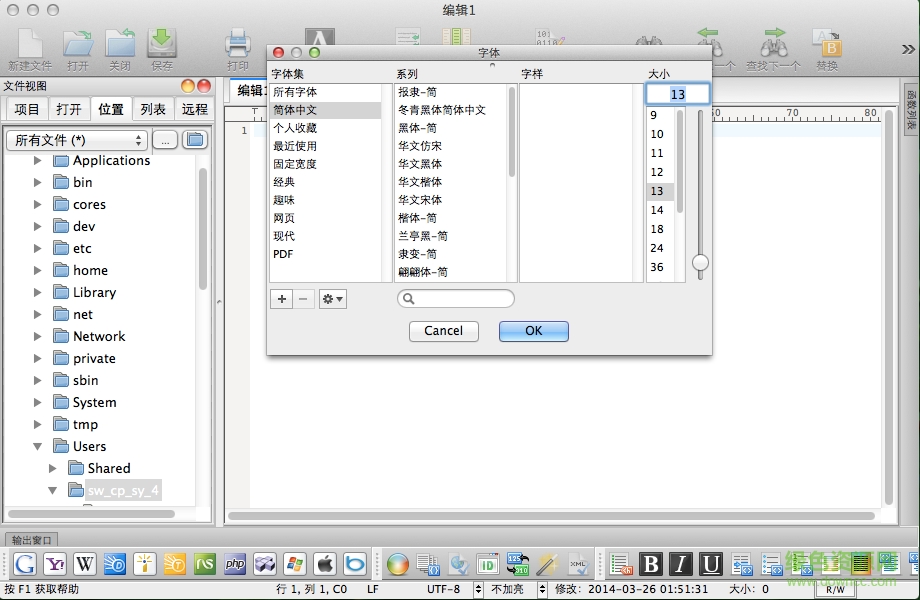Apply italic using the I icon
Screen dimensions: 920x600
[681, 565]
